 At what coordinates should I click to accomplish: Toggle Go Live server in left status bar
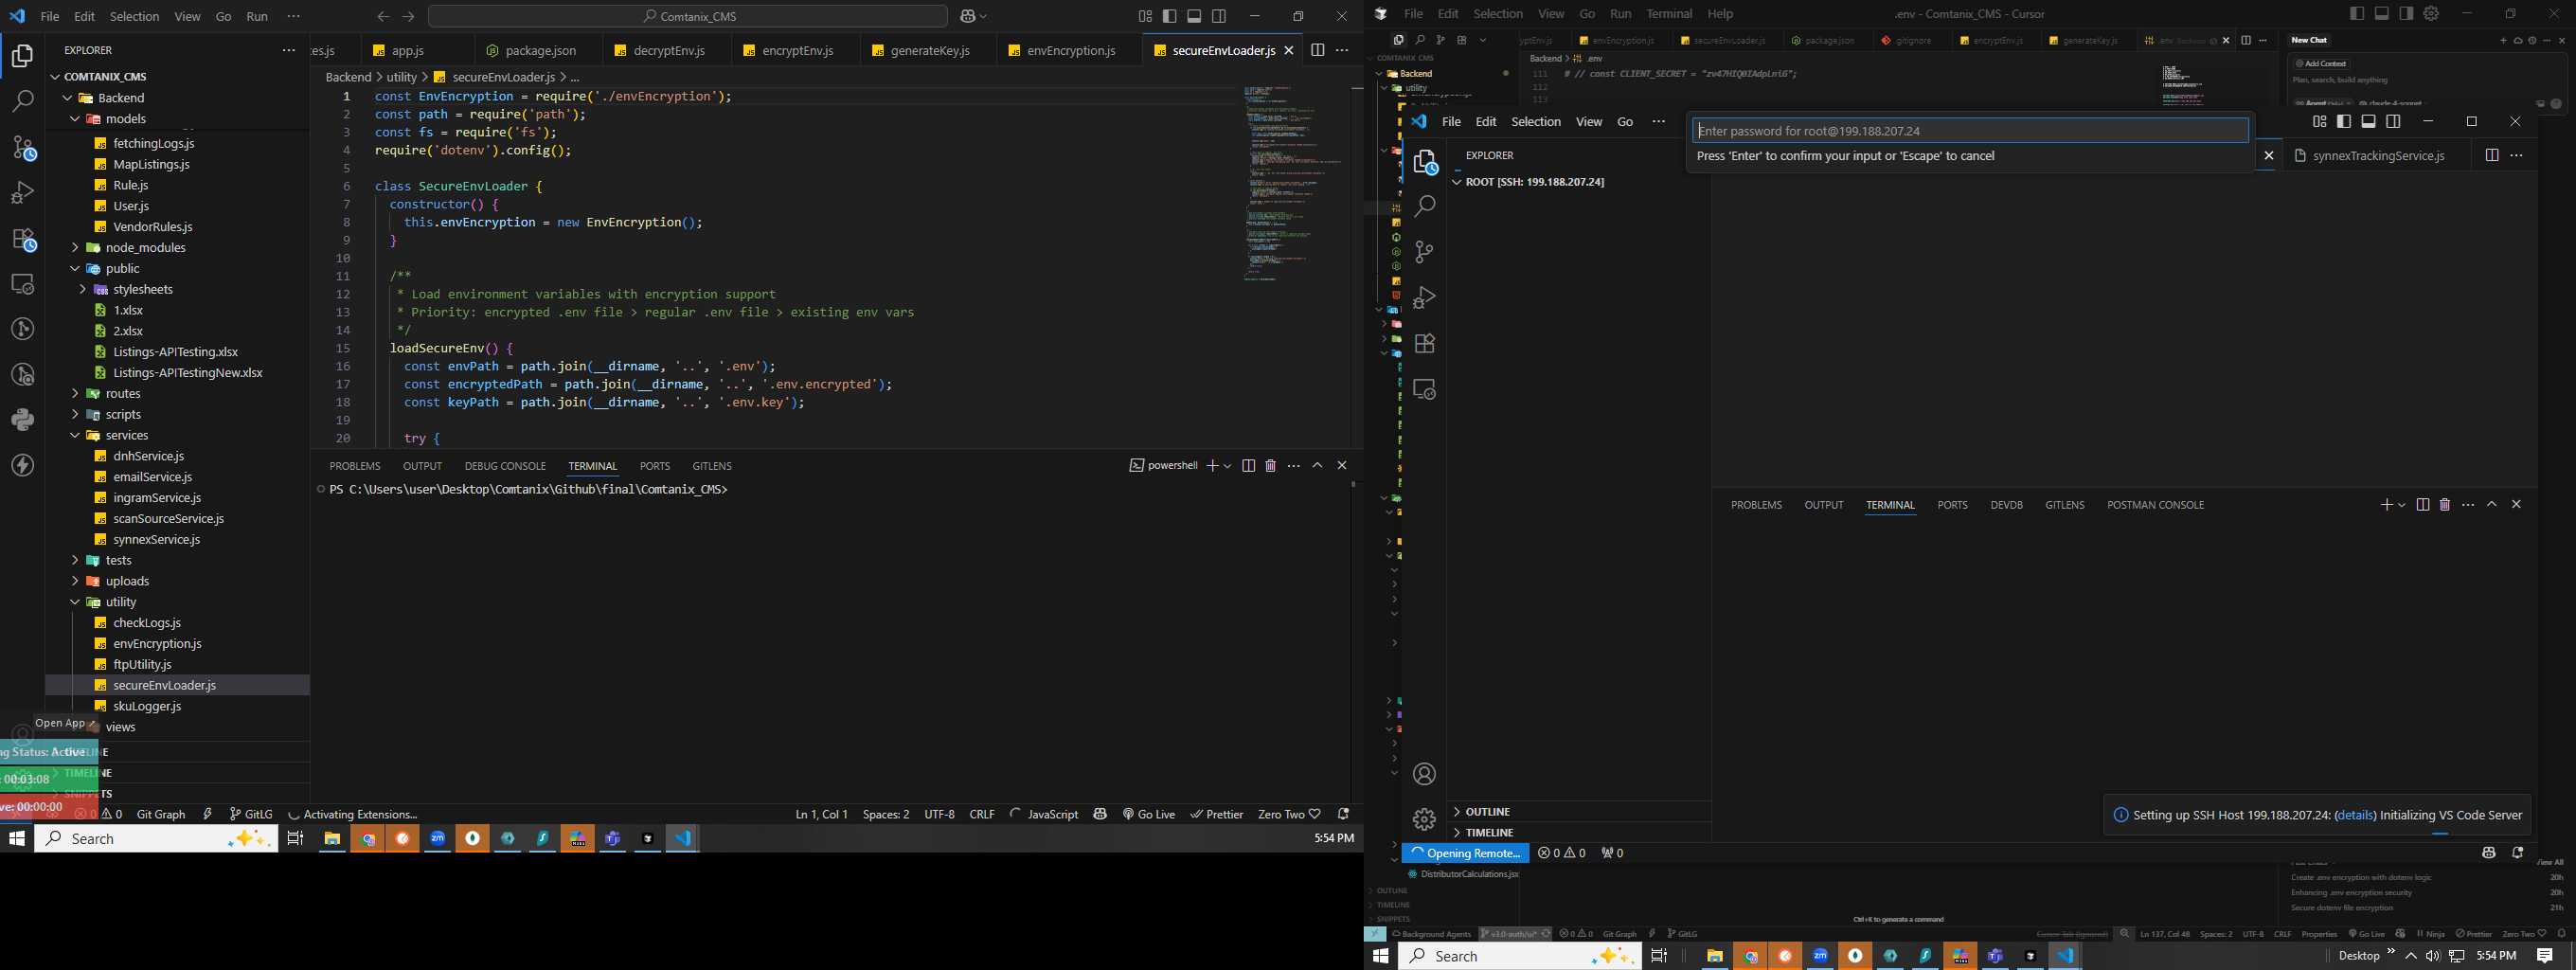pos(1149,814)
